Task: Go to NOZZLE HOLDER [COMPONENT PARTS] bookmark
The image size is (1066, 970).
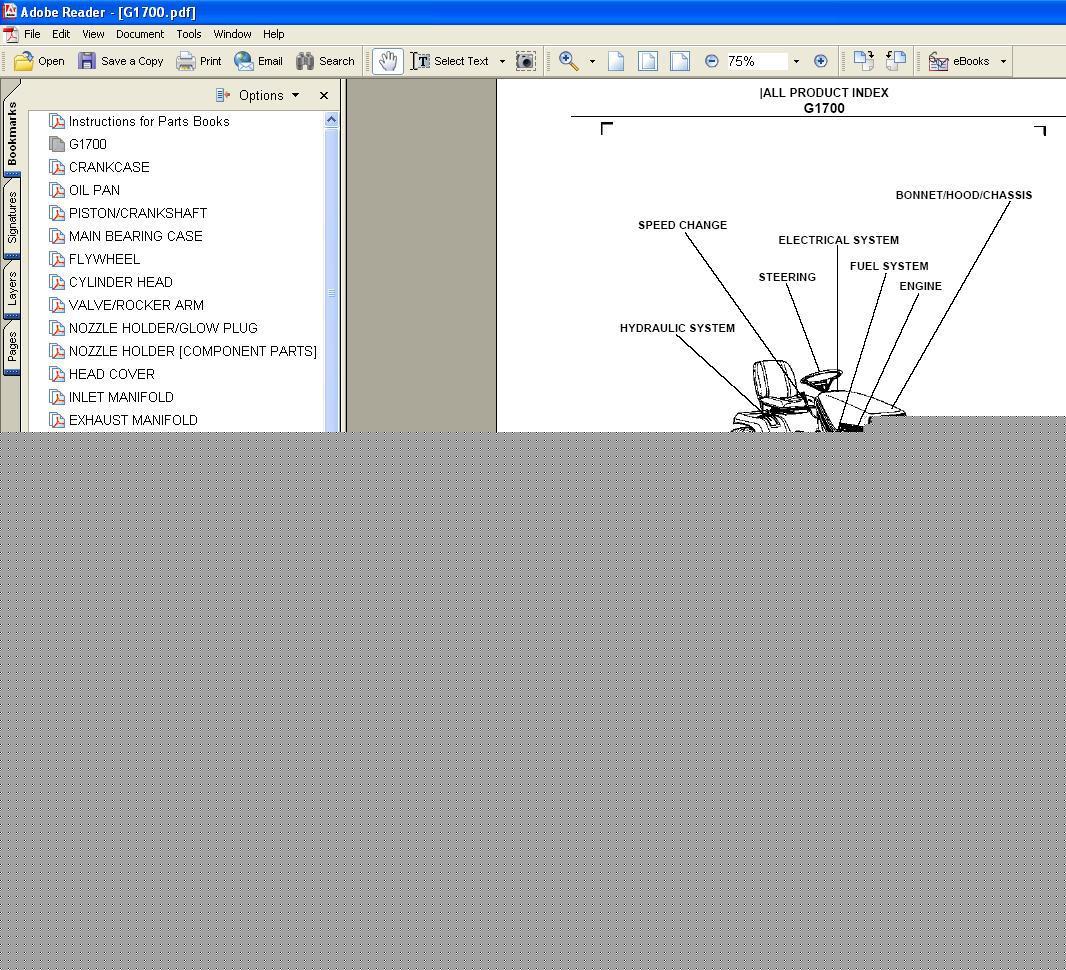Action: click(x=192, y=351)
